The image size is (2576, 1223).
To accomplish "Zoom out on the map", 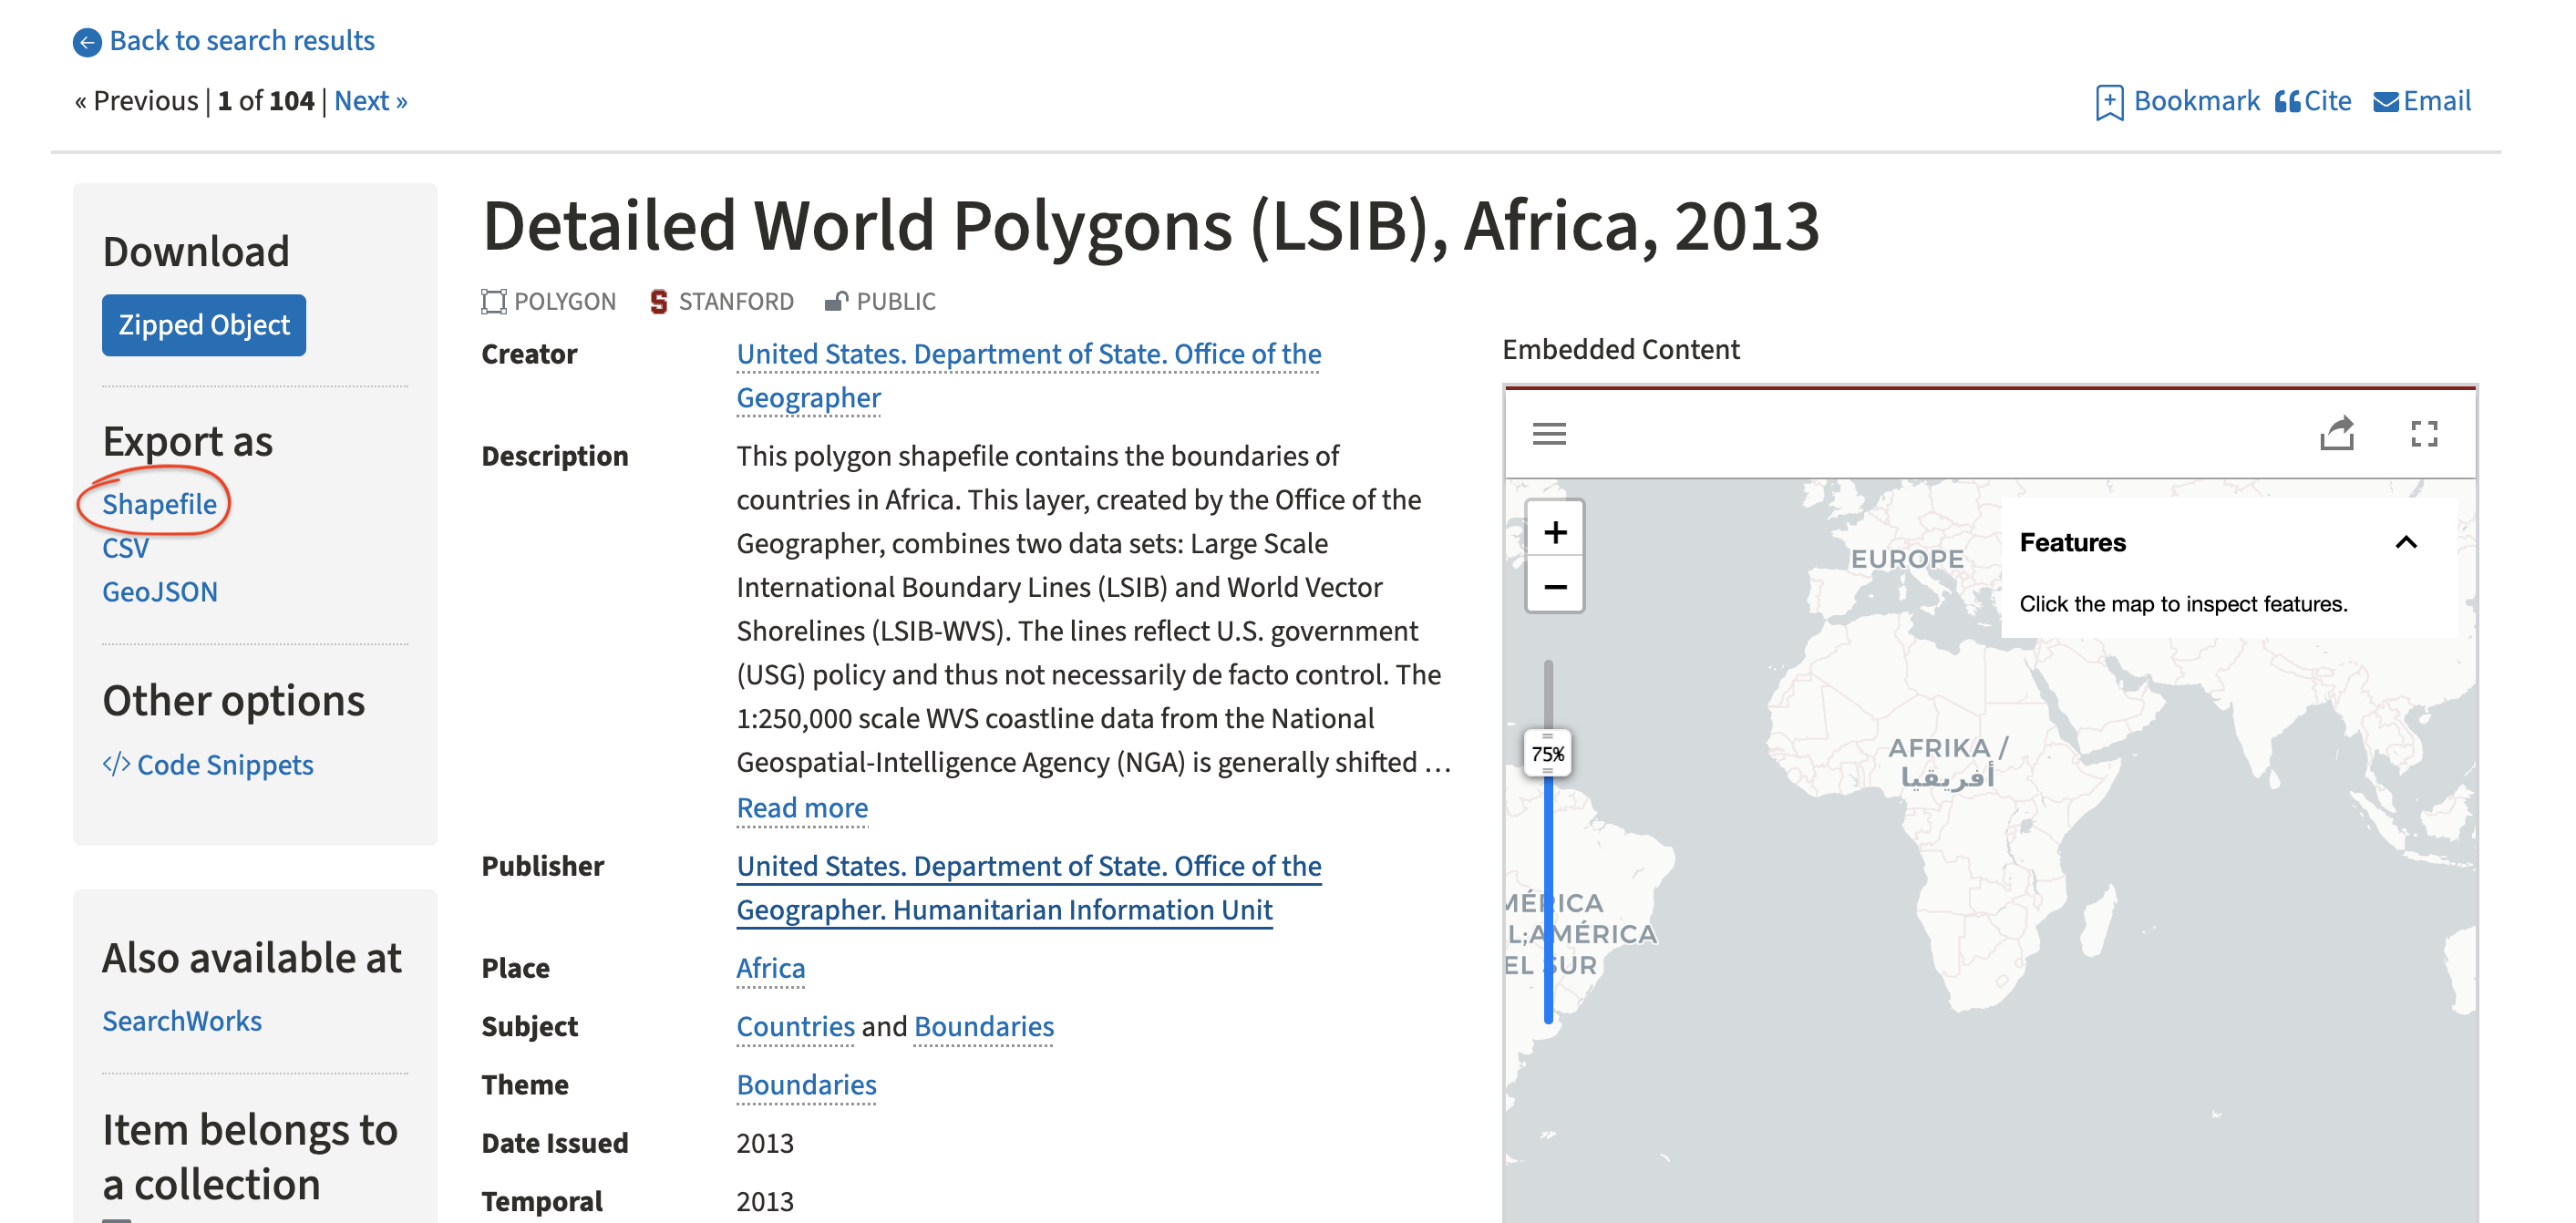I will click(x=1554, y=587).
